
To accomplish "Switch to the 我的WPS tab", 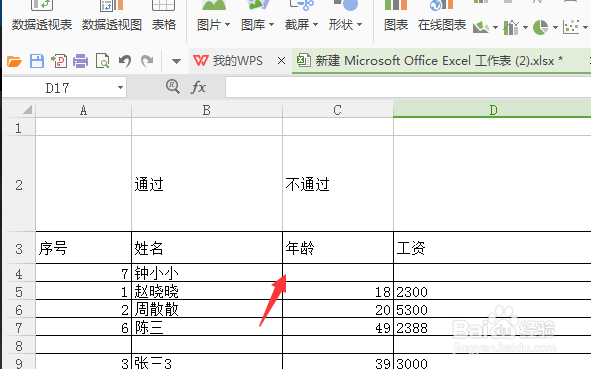I will tap(228, 61).
